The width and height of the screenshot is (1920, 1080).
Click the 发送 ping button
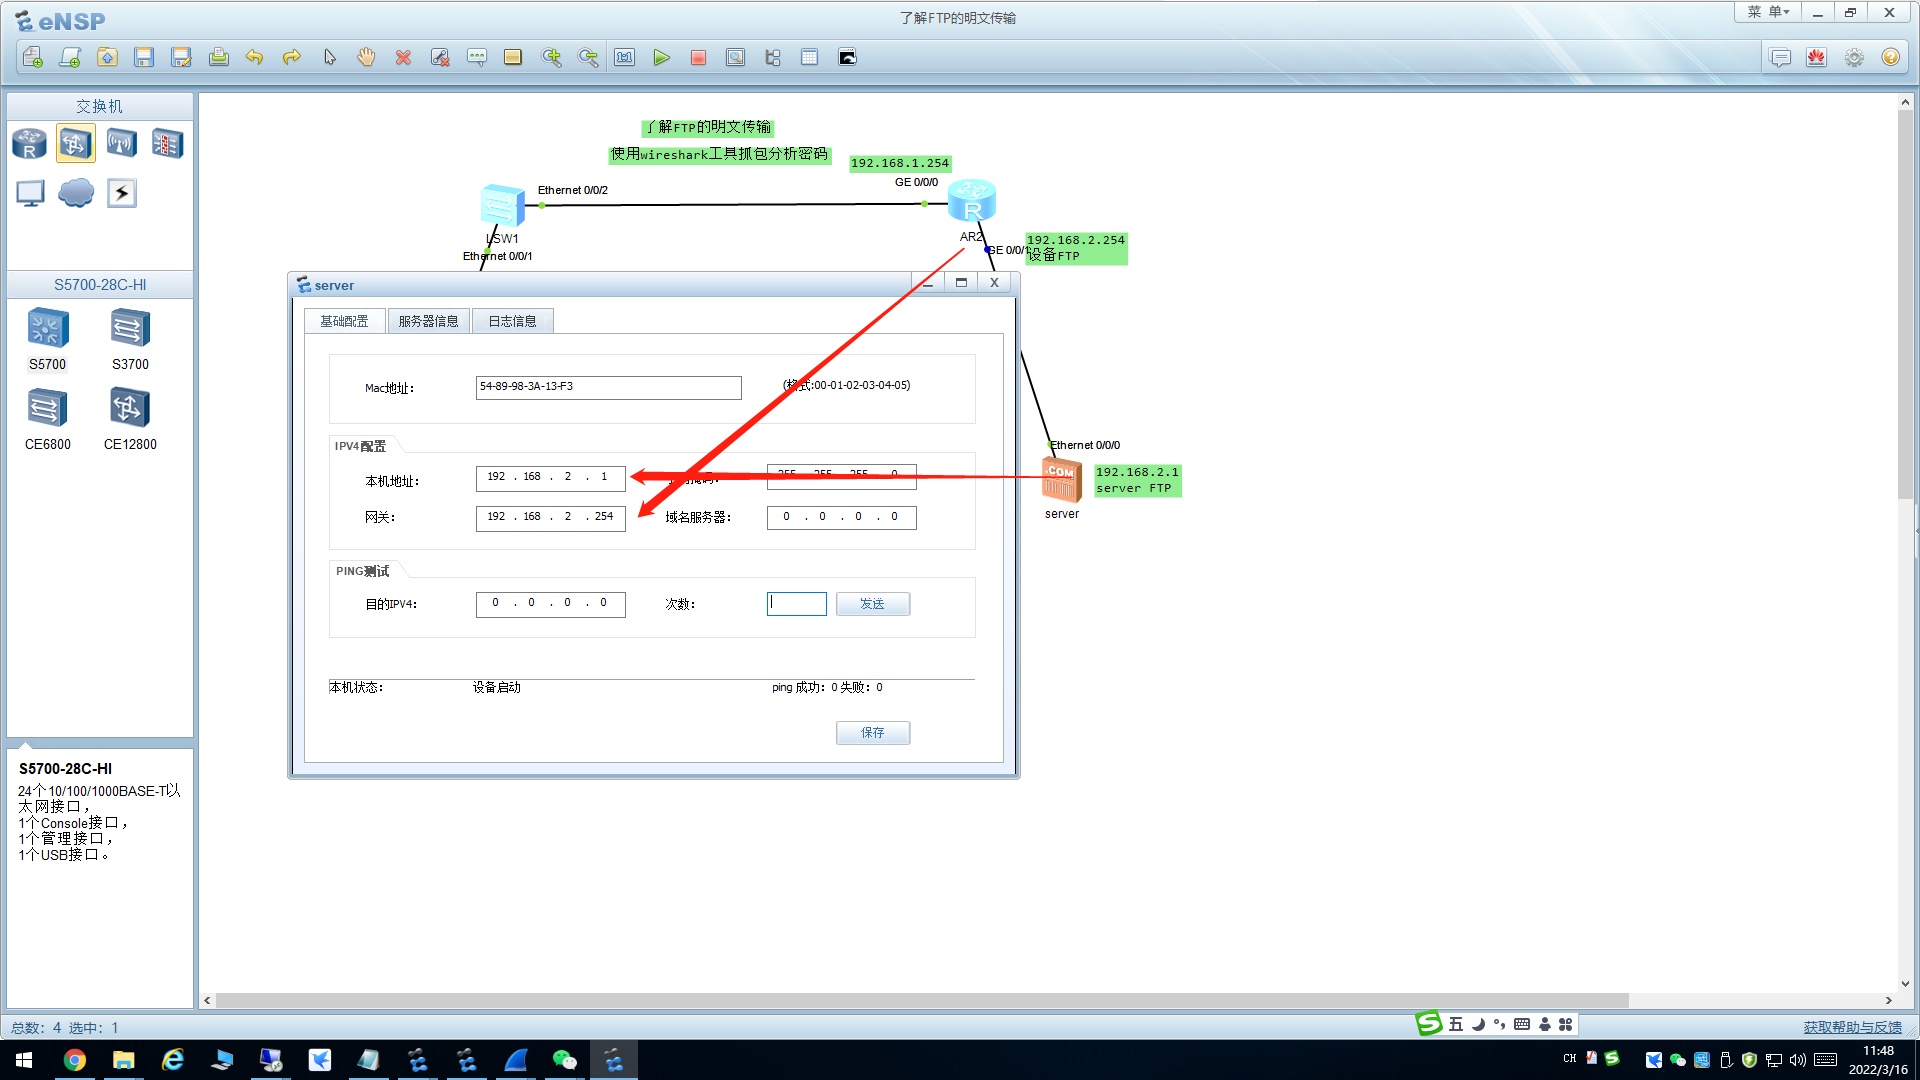[872, 604]
